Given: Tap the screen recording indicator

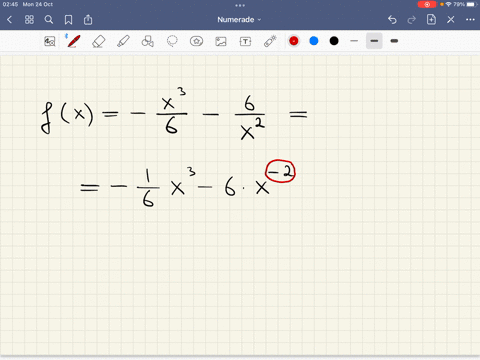Looking at the screenshot, I should (427, 4).
